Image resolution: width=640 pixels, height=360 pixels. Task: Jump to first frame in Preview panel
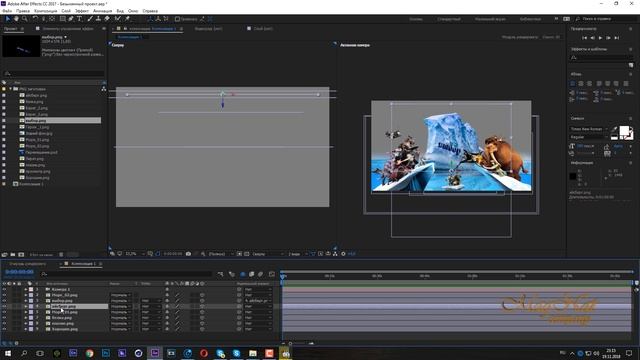[x=584, y=38]
